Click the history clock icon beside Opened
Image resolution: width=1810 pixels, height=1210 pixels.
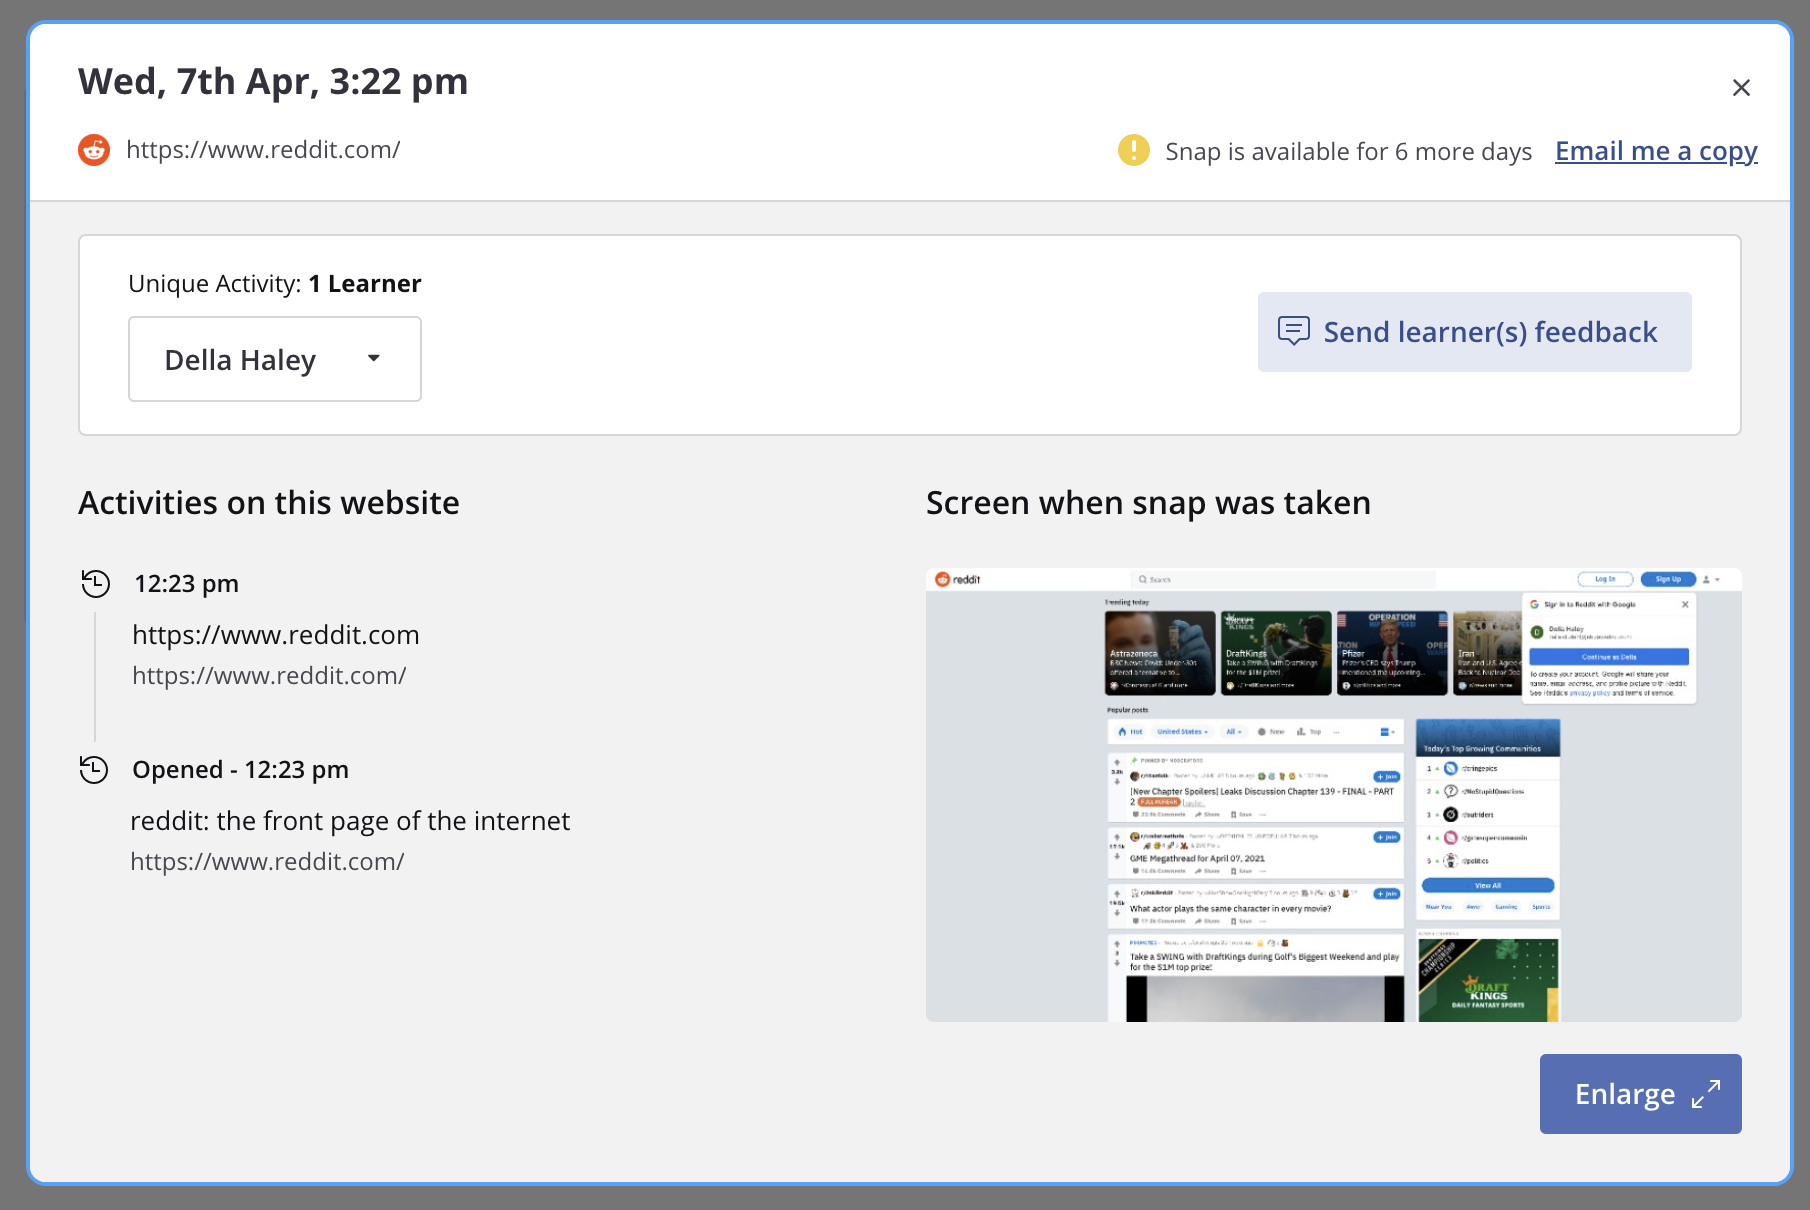pos(94,769)
